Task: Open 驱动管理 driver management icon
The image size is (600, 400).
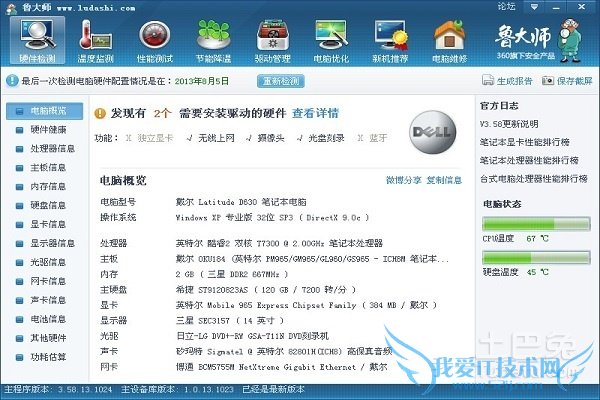Action: coord(272,40)
